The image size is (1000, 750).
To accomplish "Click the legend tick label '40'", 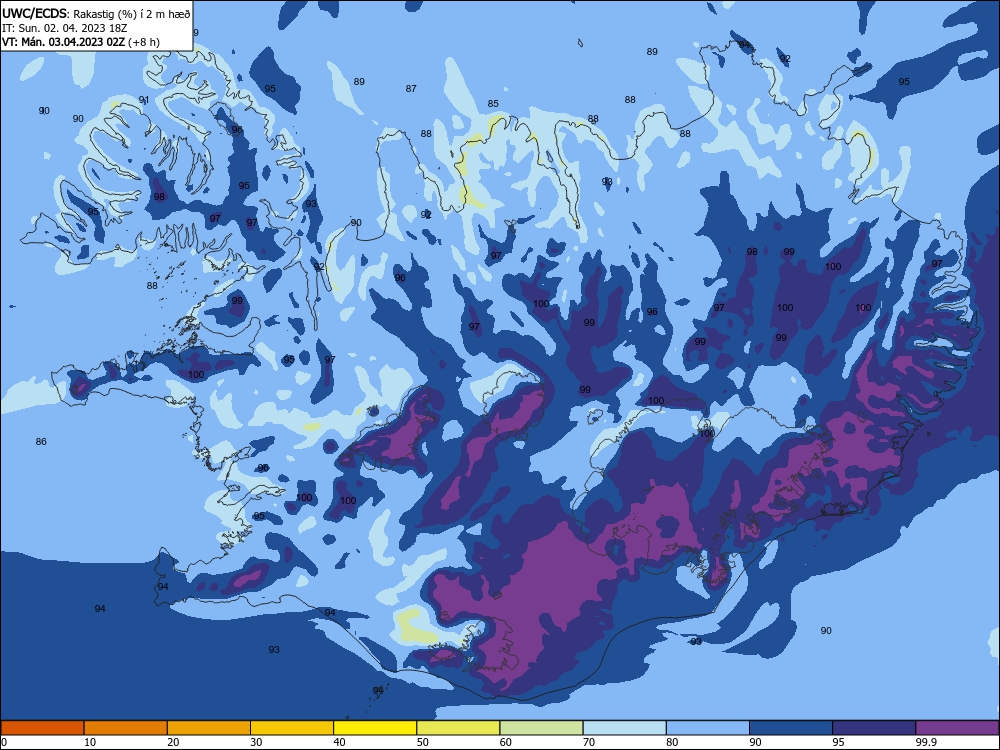I will coord(340,742).
